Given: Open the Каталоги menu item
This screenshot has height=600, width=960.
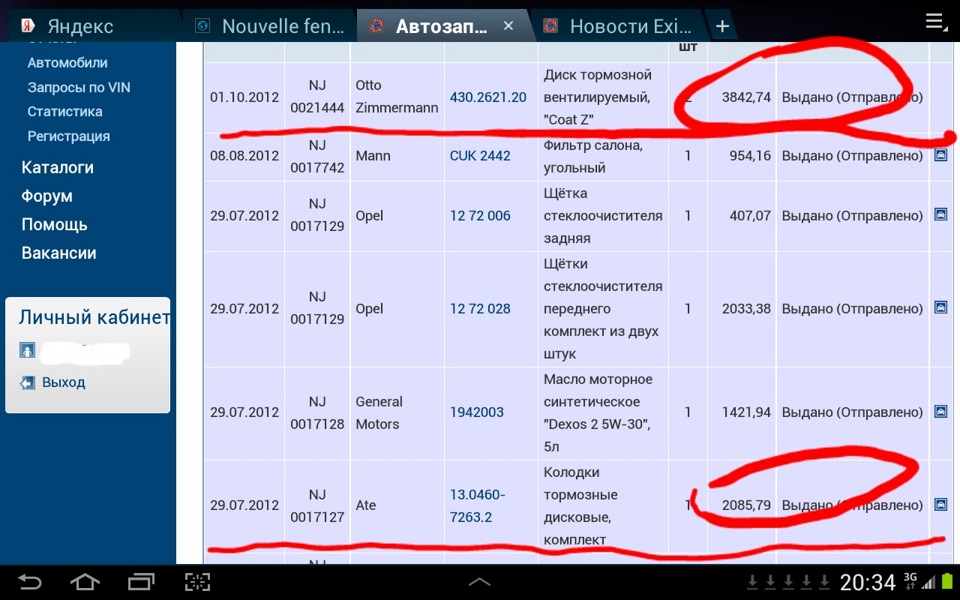Looking at the screenshot, I should pyautogui.click(x=58, y=167).
